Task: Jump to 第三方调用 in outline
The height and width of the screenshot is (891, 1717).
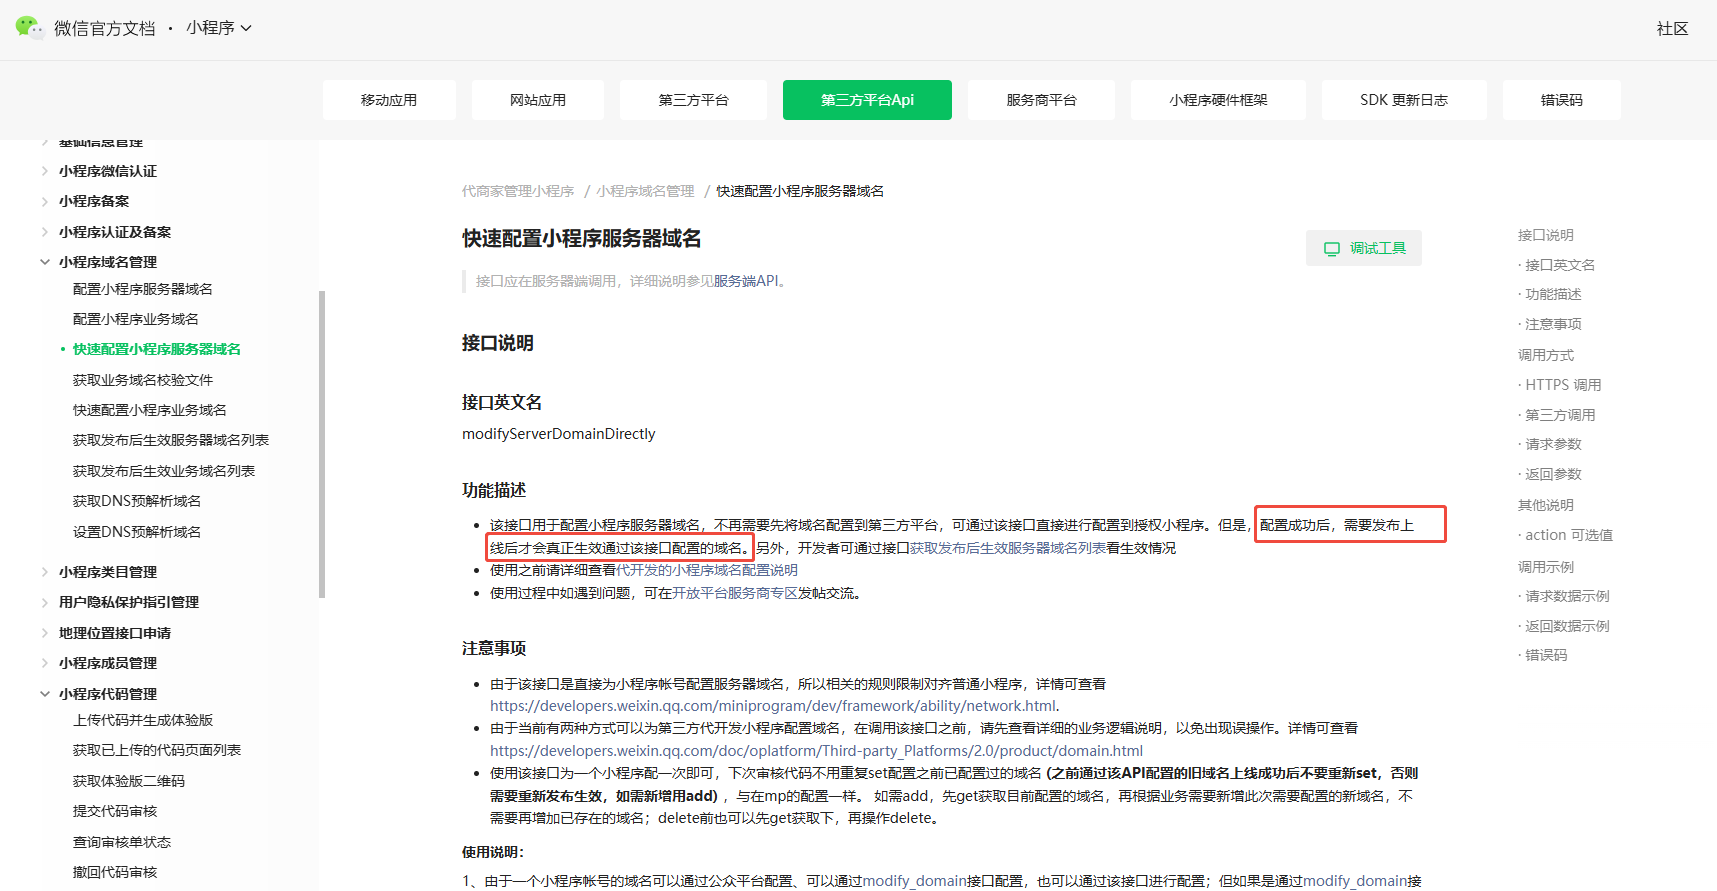Action: pos(1560,415)
